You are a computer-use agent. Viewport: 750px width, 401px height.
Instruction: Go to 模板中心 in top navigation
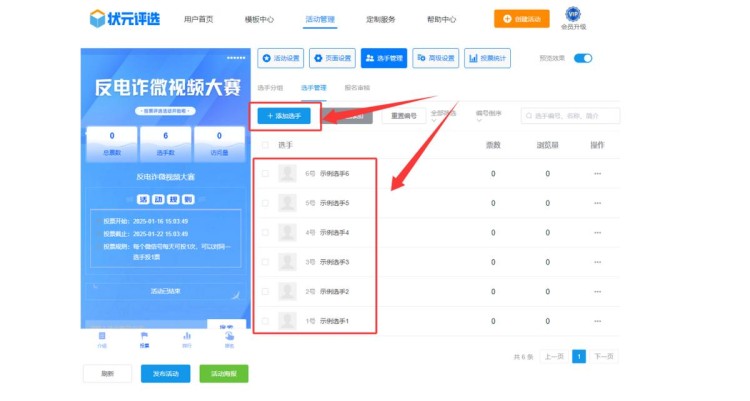tap(259, 19)
